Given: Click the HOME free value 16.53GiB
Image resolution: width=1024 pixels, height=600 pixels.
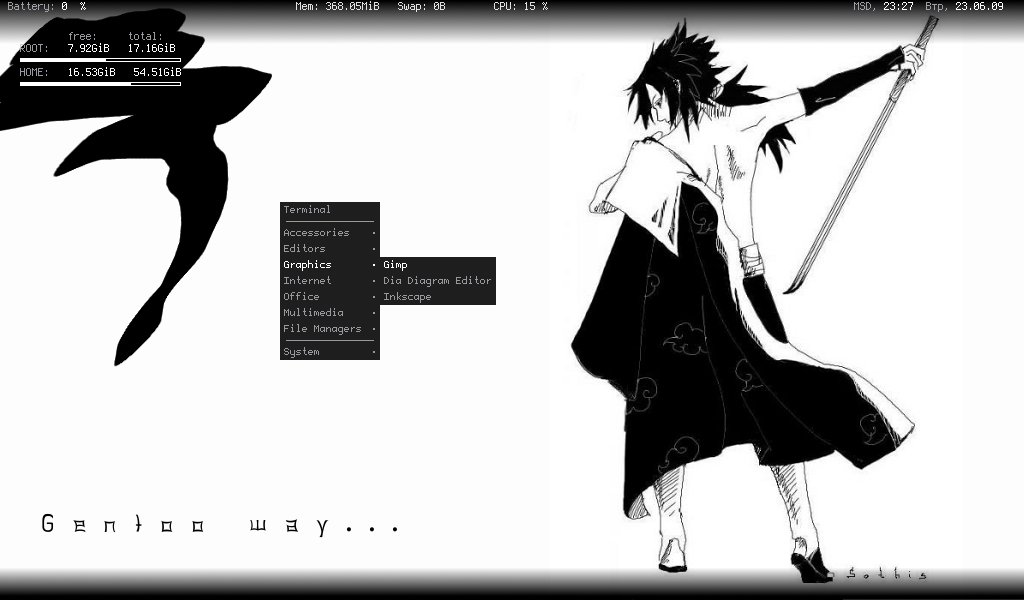Looking at the screenshot, I should (91, 72).
